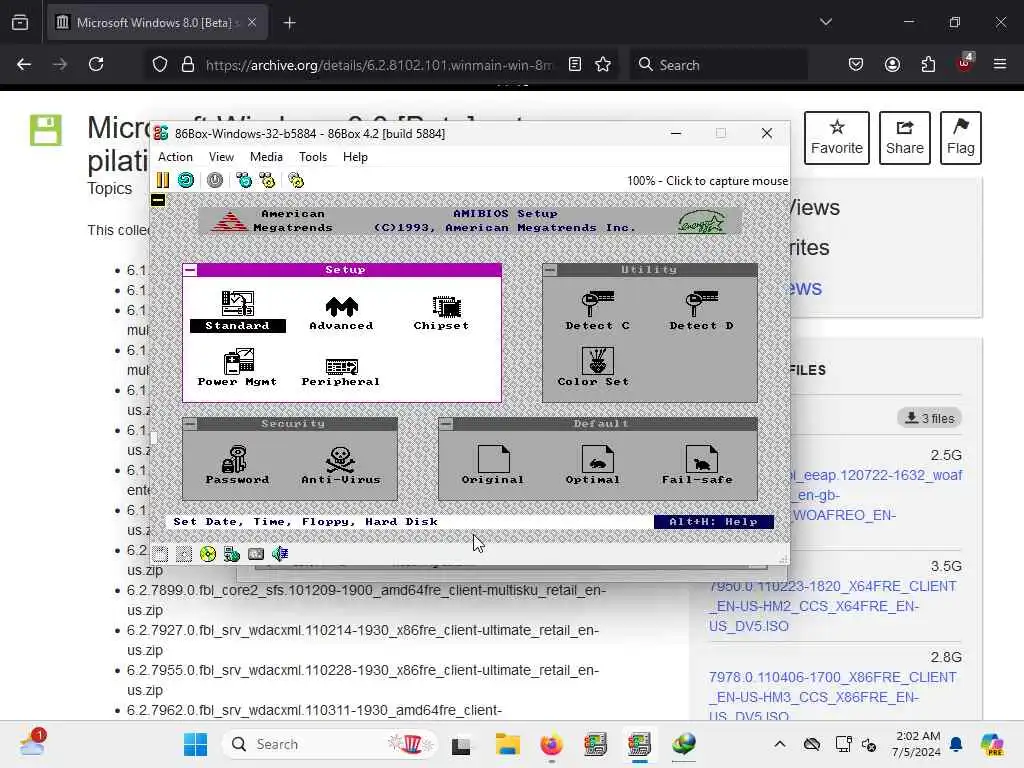Image resolution: width=1024 pixels, height=768 pixels.
Task: Click the Share button on archive.org
Action: pyautogui.click(x=904, y=138)
